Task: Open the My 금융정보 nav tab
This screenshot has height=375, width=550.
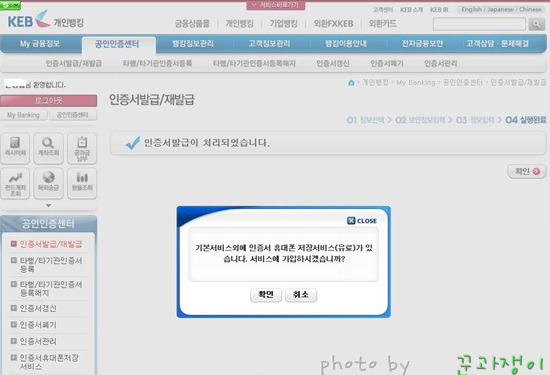Action: [x=40, y=43]
